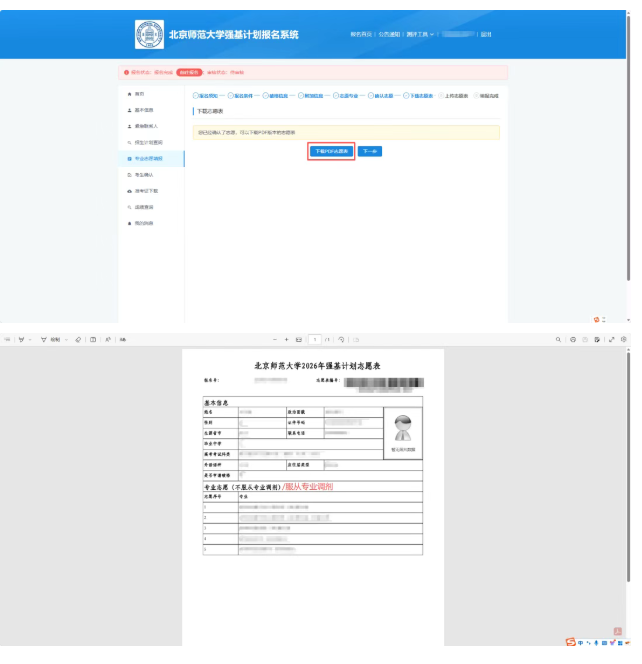642x664 pixels.
Task: Click the 下一步 button
Action: click(370, 151)
